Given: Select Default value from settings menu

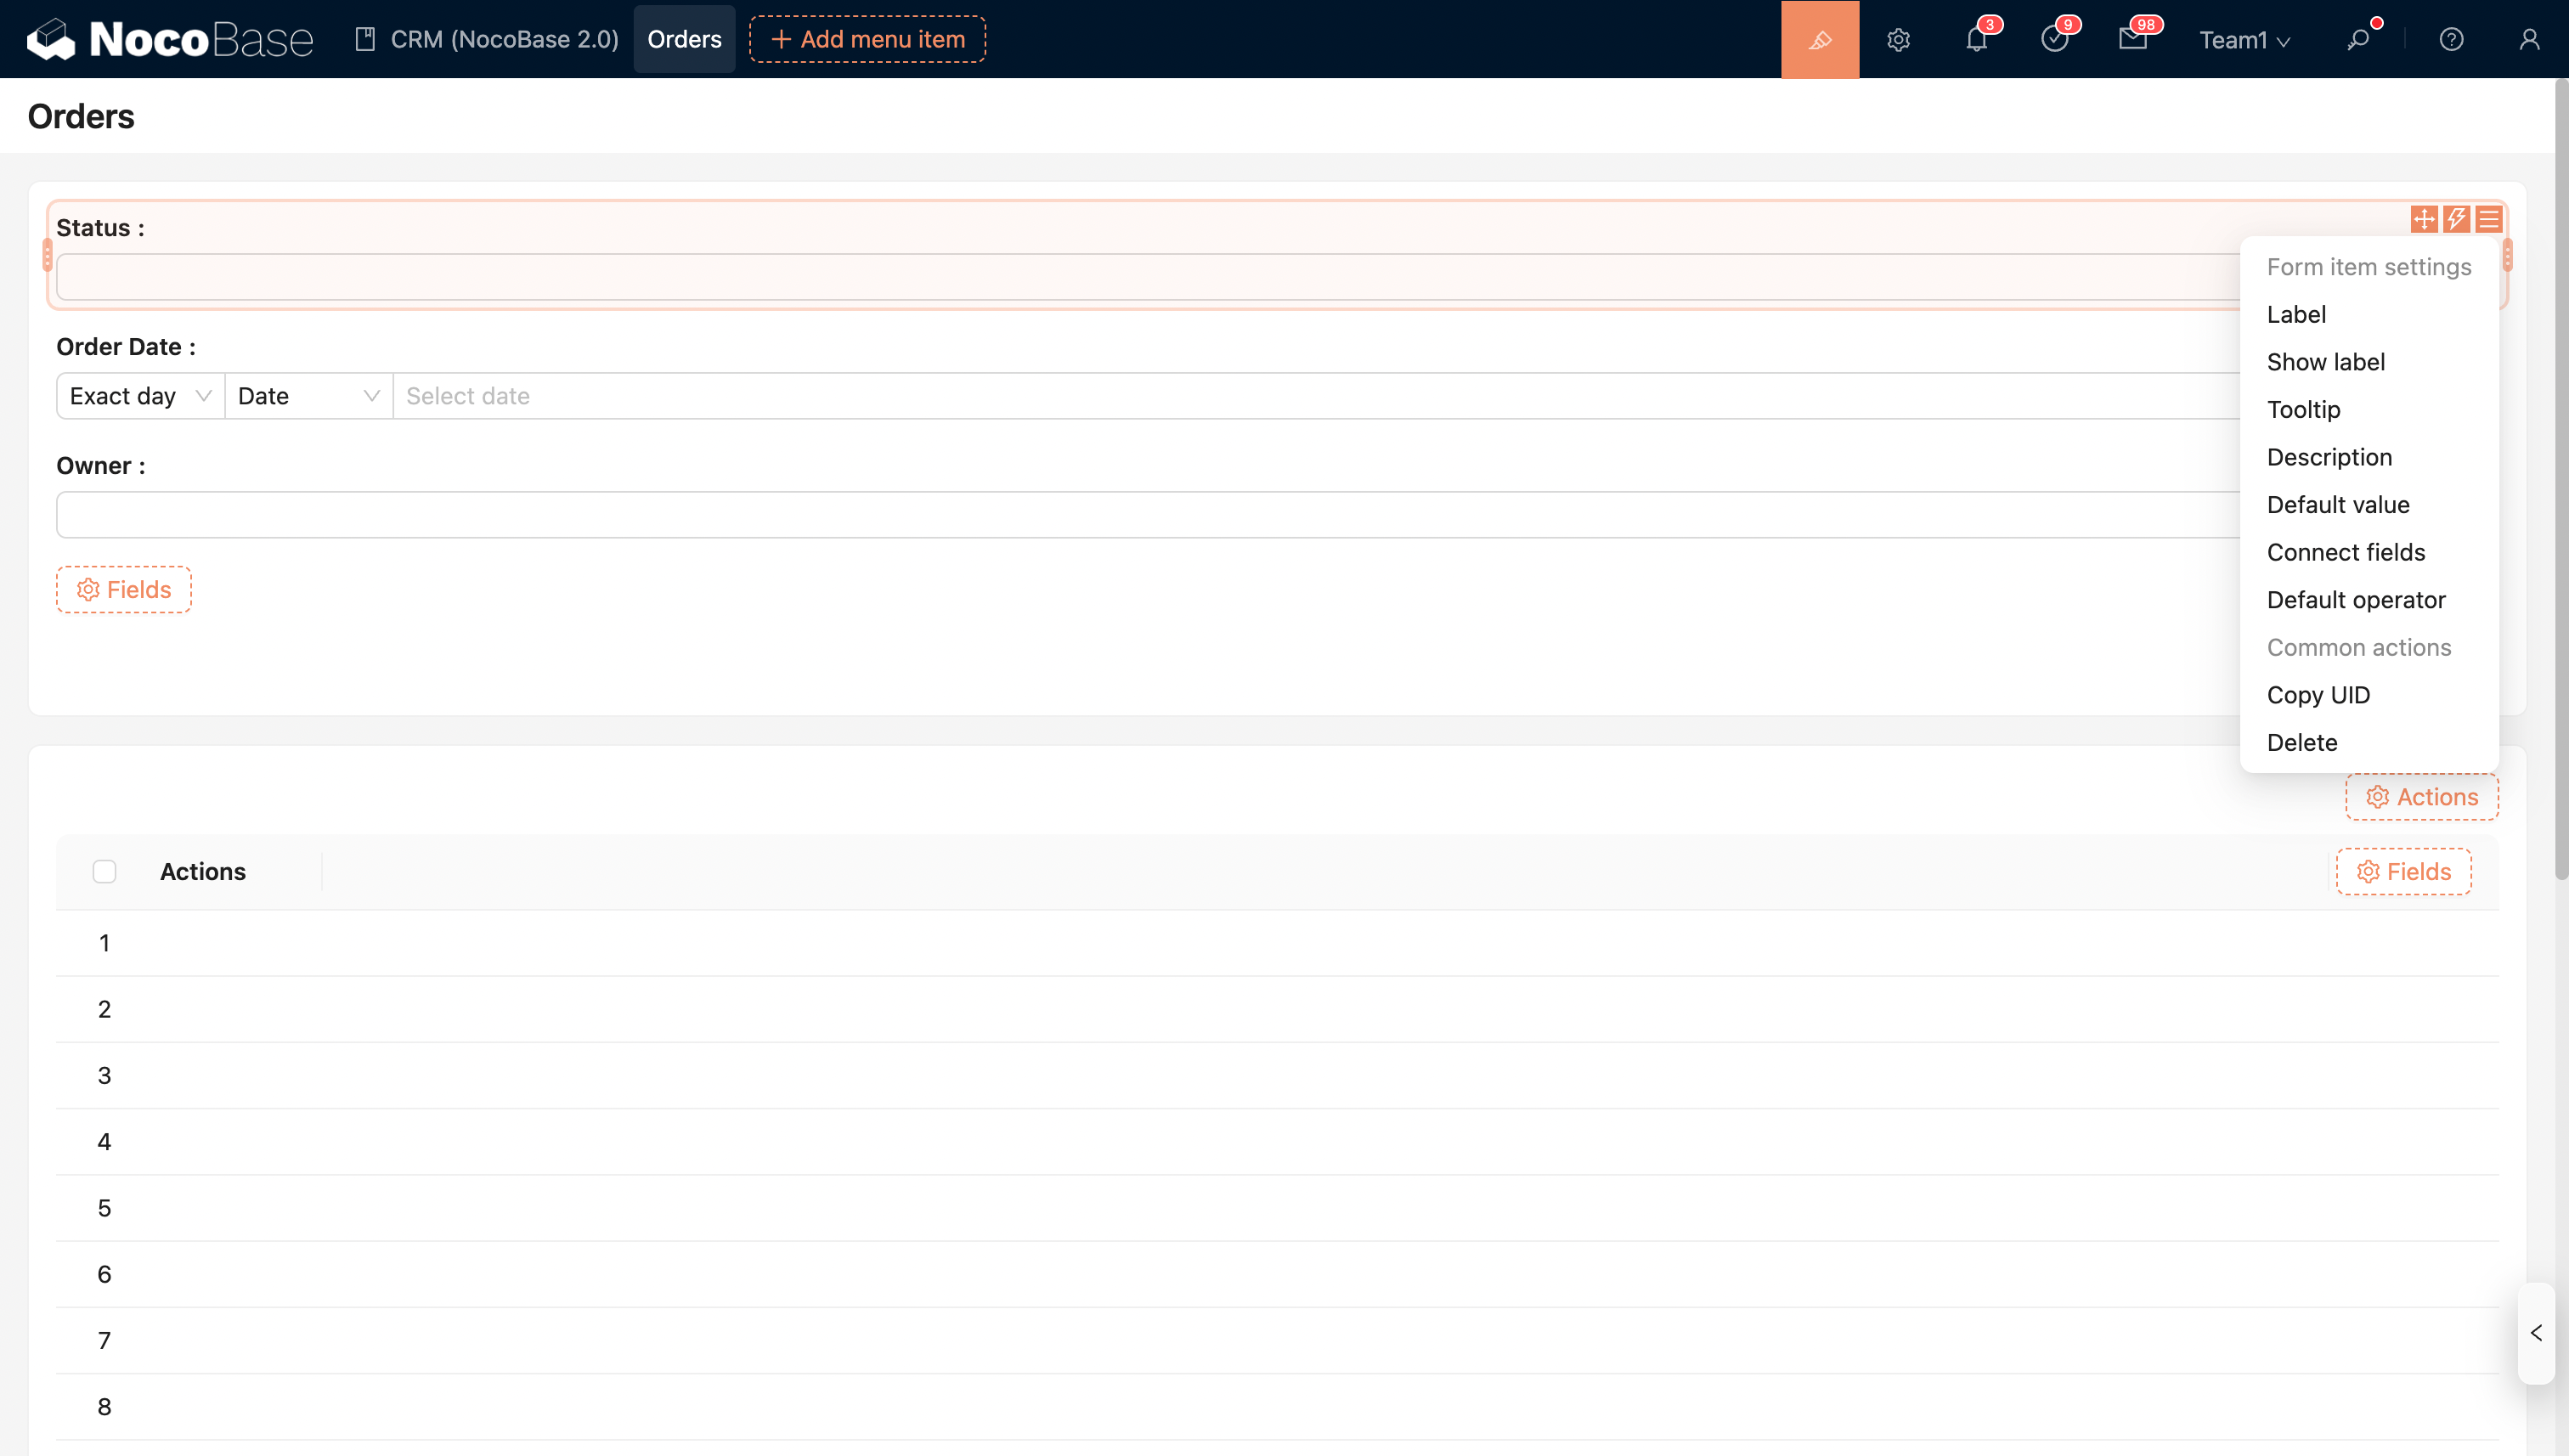Looking at the screenshot, I should pos(2338,504).
